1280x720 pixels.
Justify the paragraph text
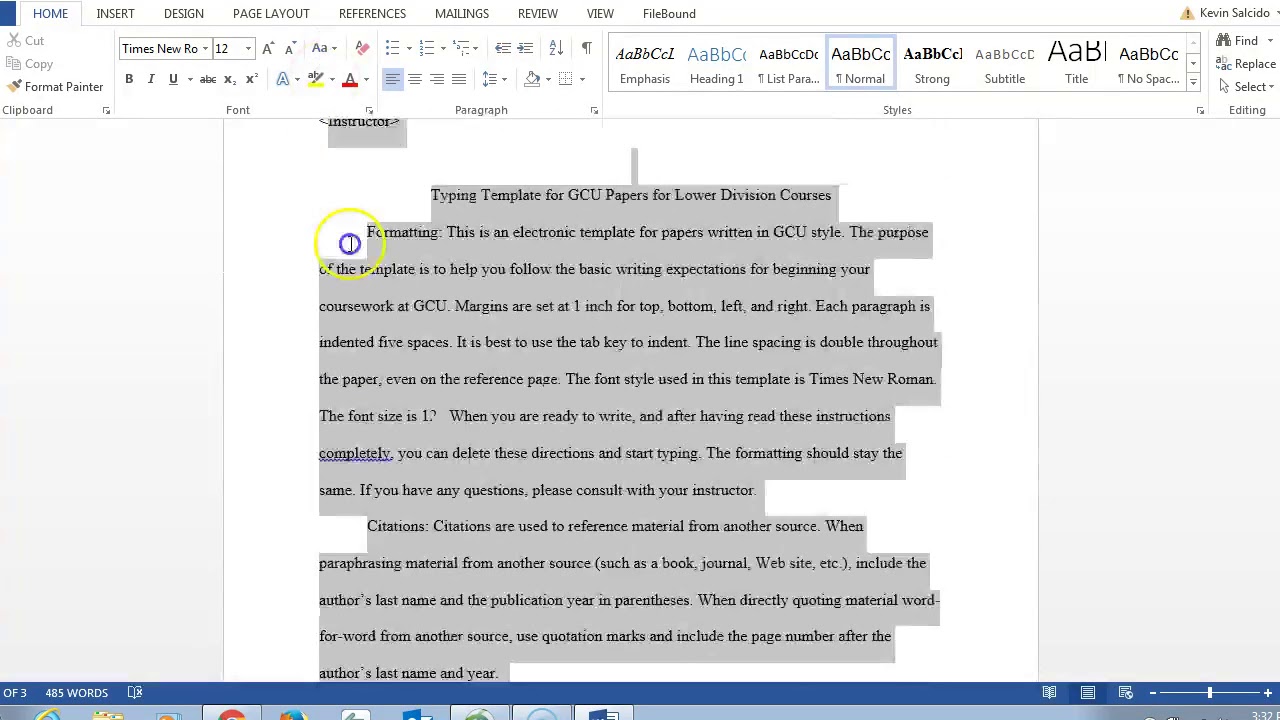(x=458, y=79)
